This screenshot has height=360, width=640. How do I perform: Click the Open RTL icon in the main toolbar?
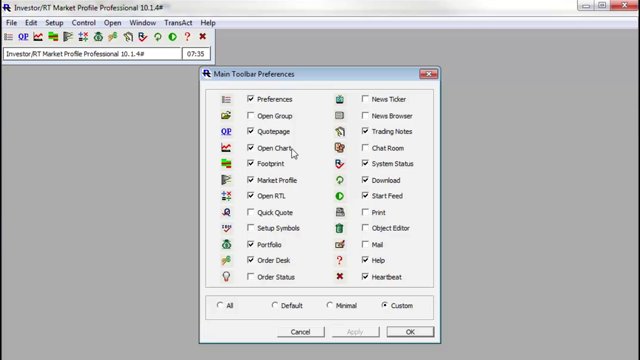pos(83,37)
